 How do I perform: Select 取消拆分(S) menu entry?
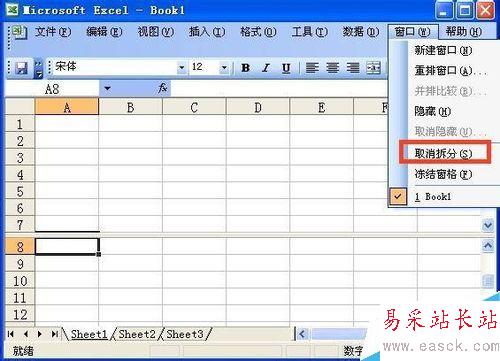(443, 154)
